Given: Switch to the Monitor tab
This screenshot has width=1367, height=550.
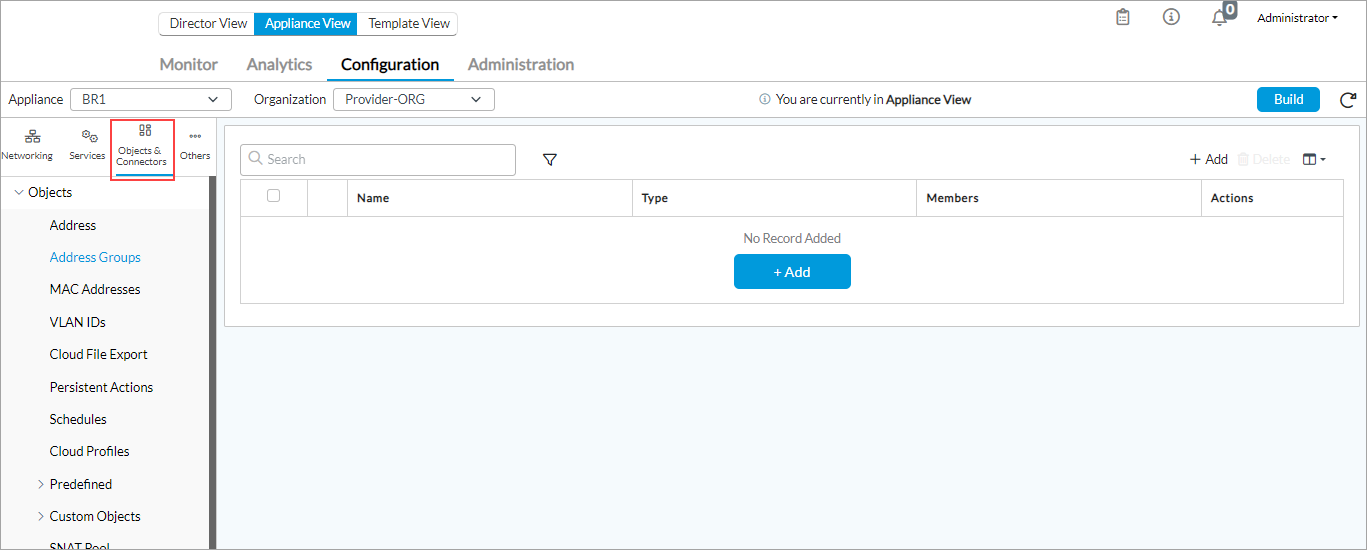Looking at the screenshot, I should (x=188, y=65).
